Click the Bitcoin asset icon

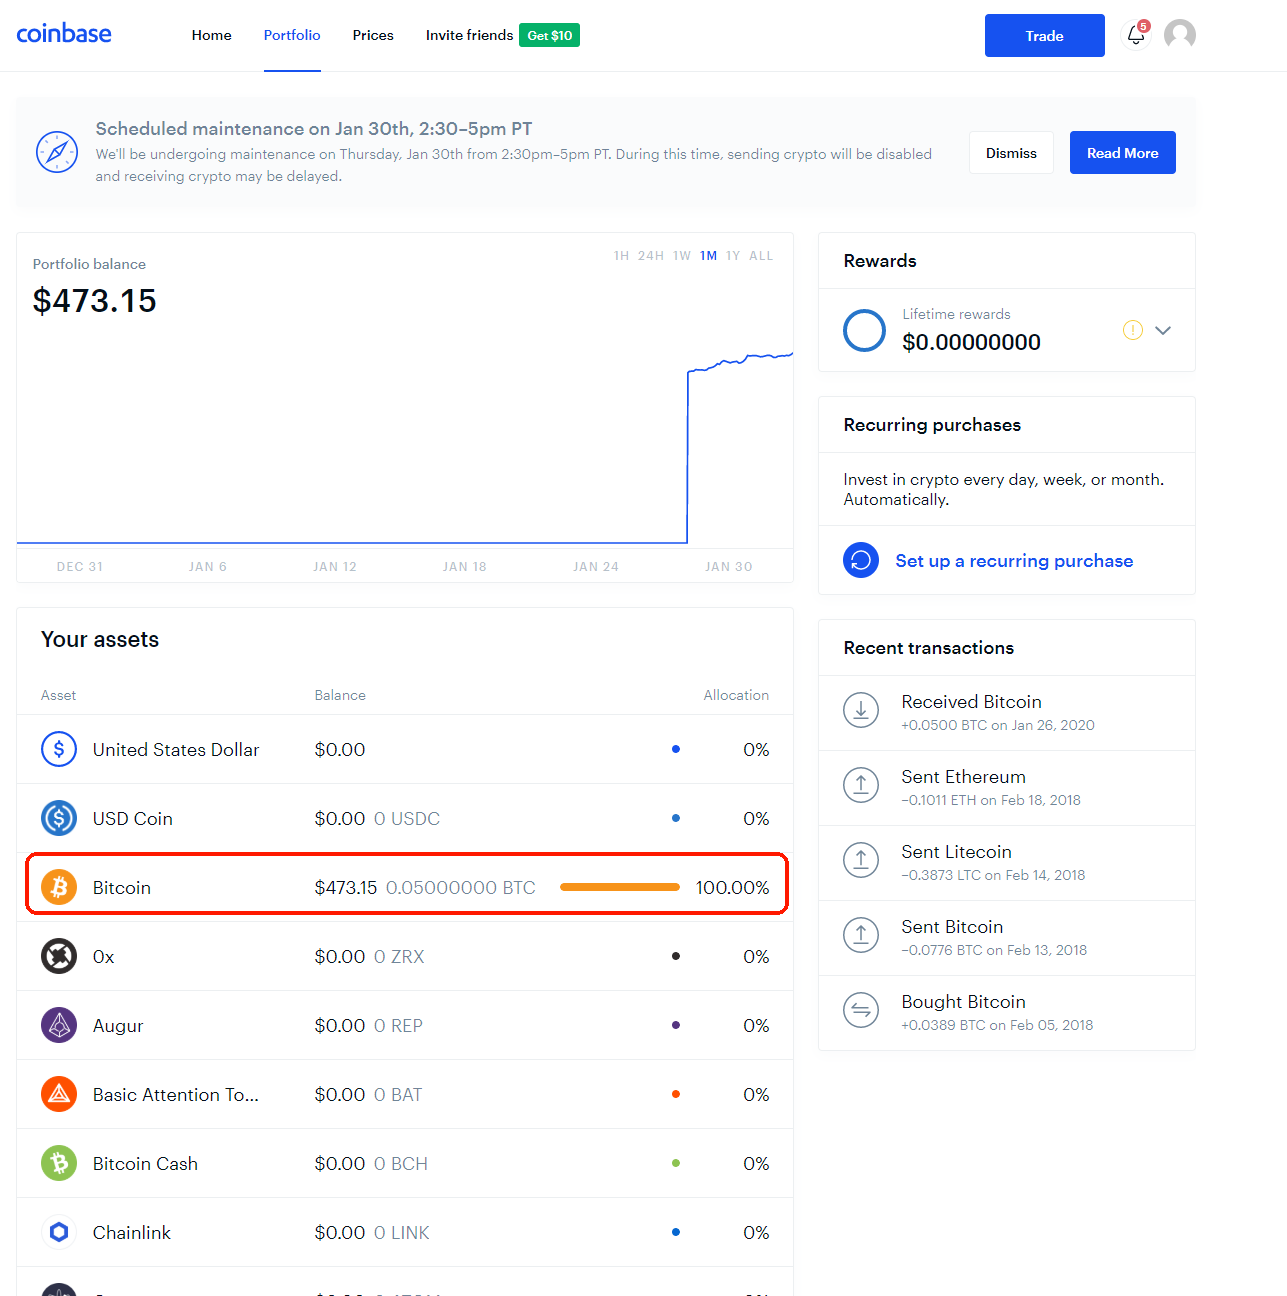[x=59, y=887]
